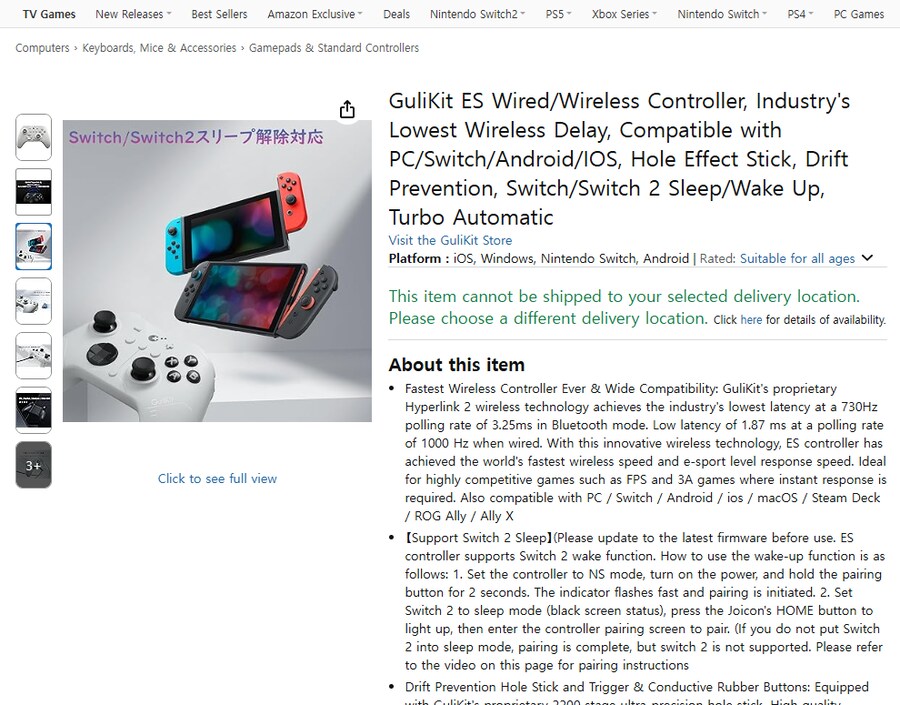Open PC Games in the navigation bar

point(859,14)
